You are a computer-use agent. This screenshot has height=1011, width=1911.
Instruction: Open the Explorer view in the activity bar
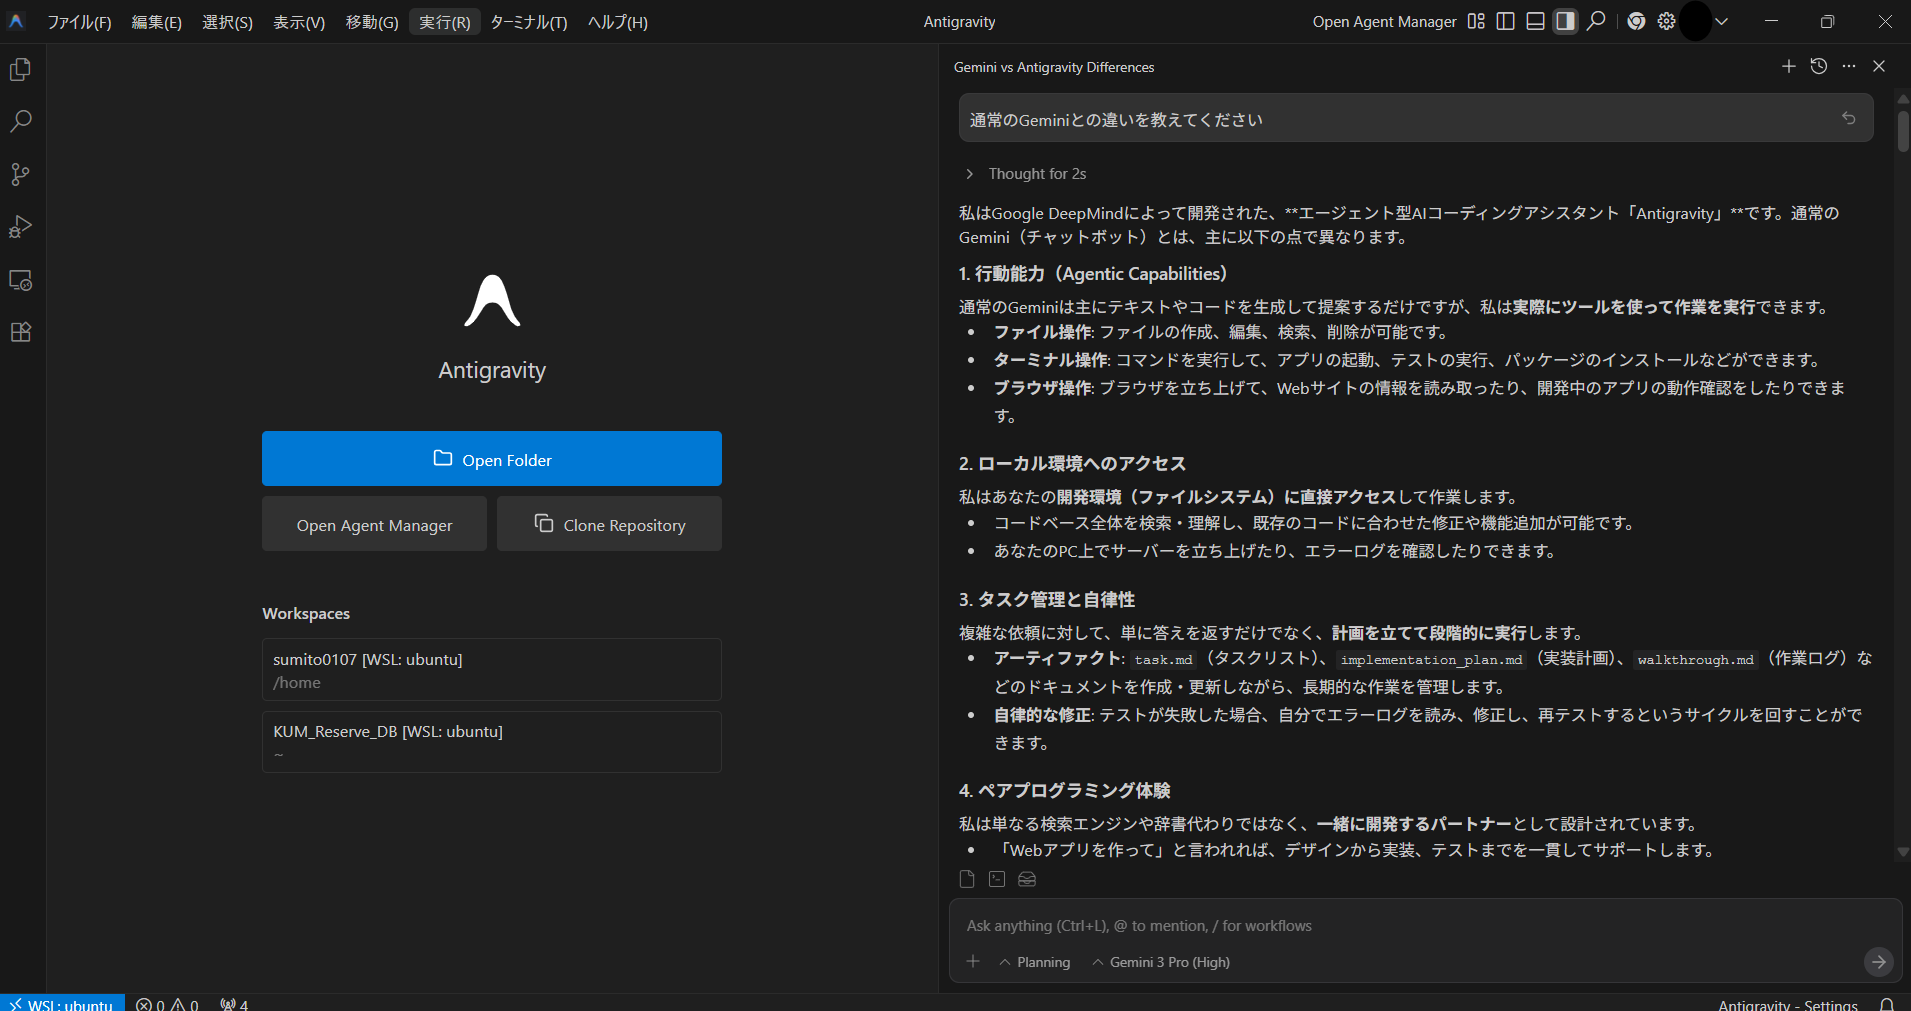coord(21,69)
